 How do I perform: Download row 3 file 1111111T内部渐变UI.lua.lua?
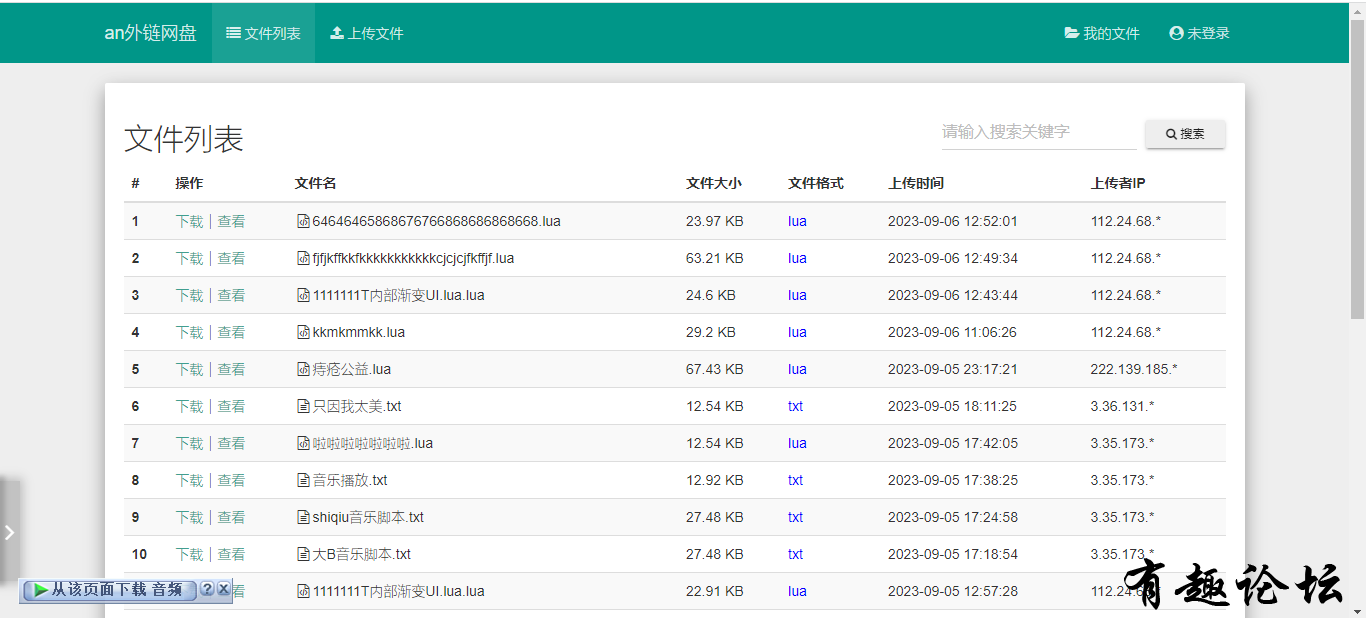189,295
